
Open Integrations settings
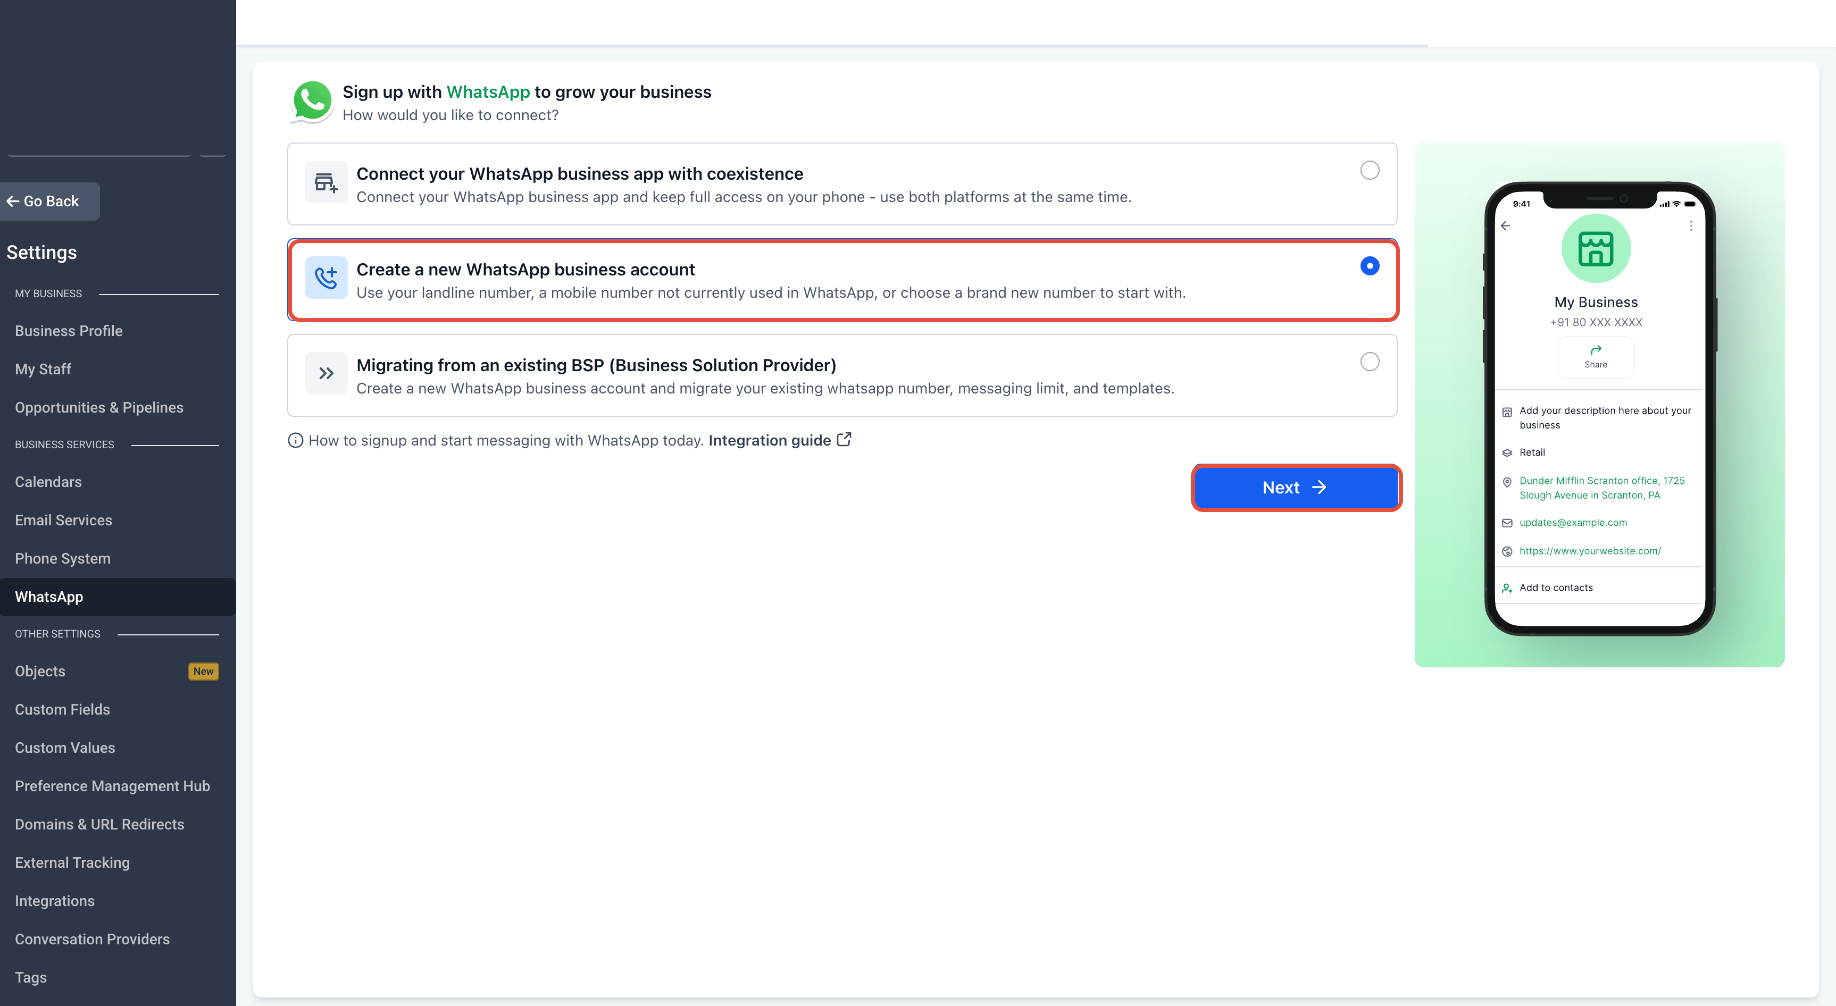pyautogui.click(x=54, y=901)
